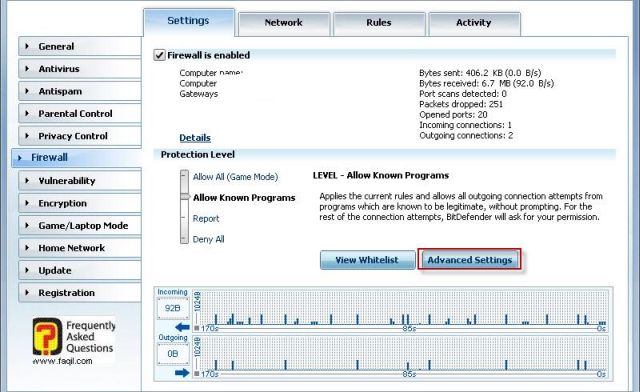This screenshot has width=640, height=392.
Task: Open the Home Network section
Action: click(x=80, y=248)
